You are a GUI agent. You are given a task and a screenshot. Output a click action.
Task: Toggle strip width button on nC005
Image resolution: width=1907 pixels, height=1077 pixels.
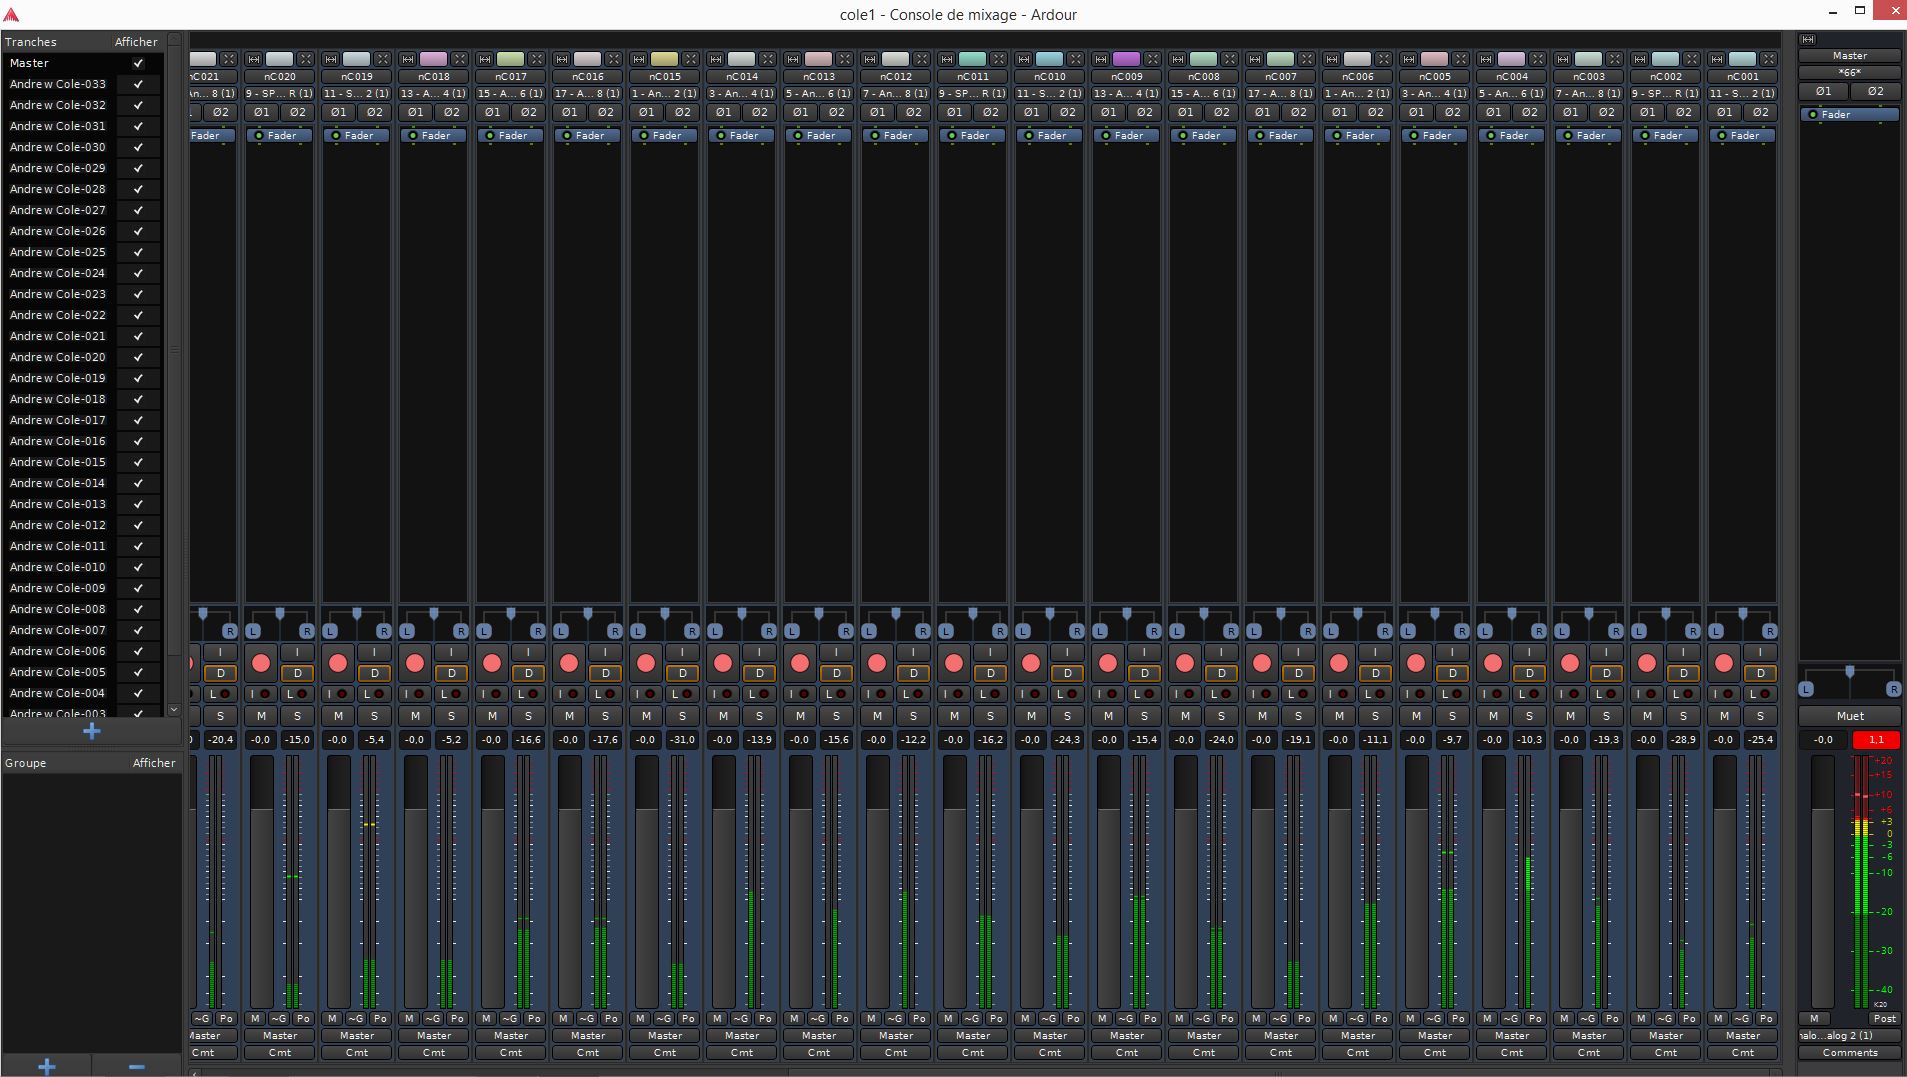point(1409,59)
